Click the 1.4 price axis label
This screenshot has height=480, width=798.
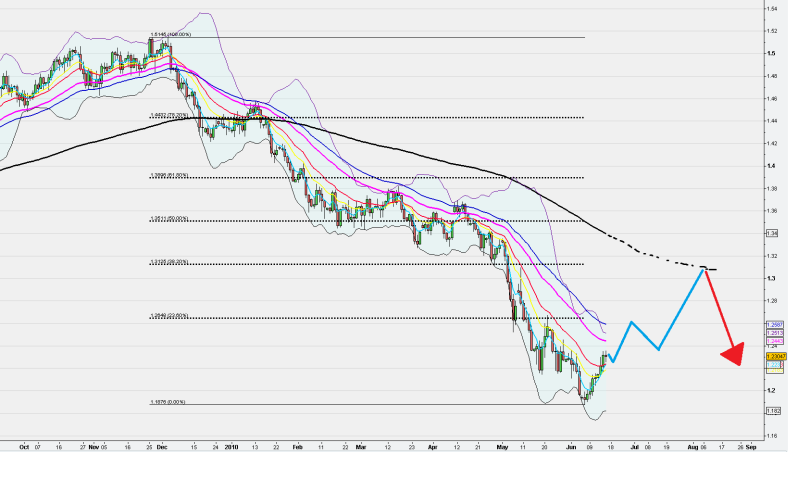(771, 166)
